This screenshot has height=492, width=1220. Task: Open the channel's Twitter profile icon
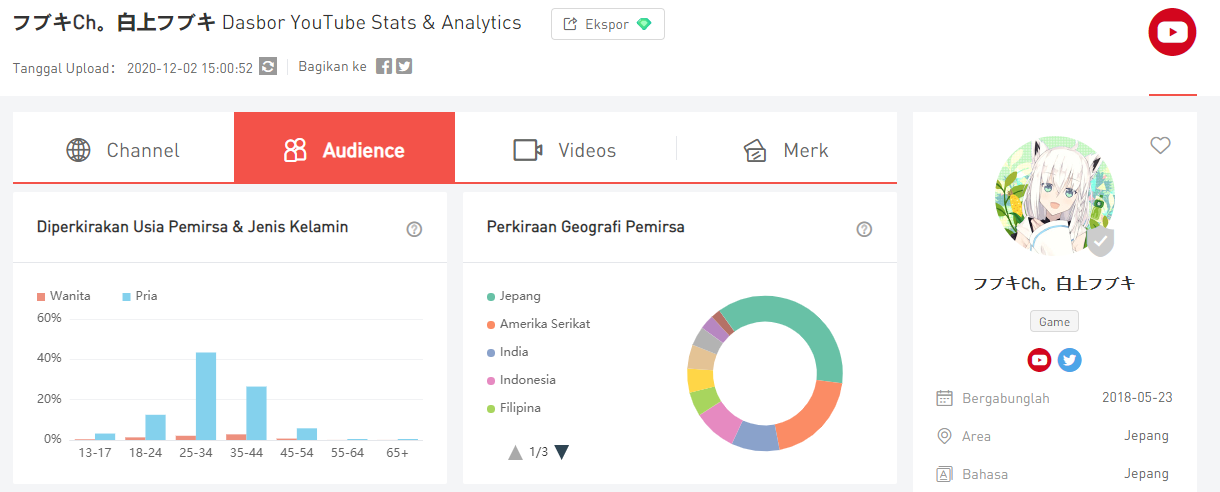click(1069, 360)
